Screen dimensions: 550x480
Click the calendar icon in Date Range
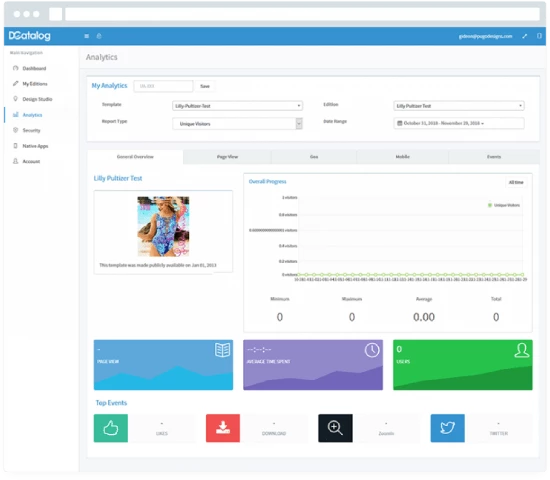pyautogui.click(x=400, y=123)
